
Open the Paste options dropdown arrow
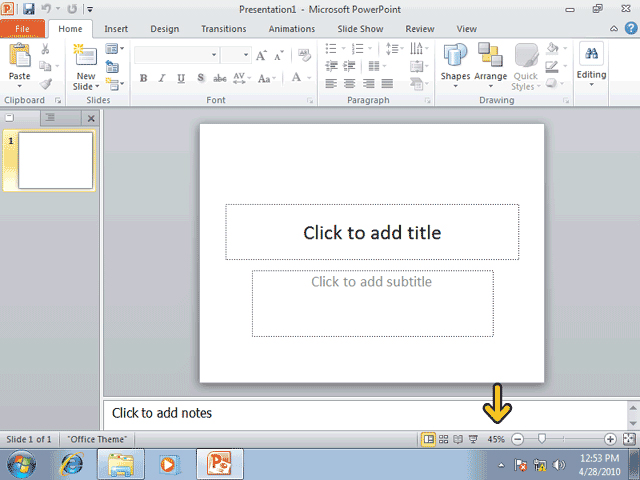pos(20,86)
